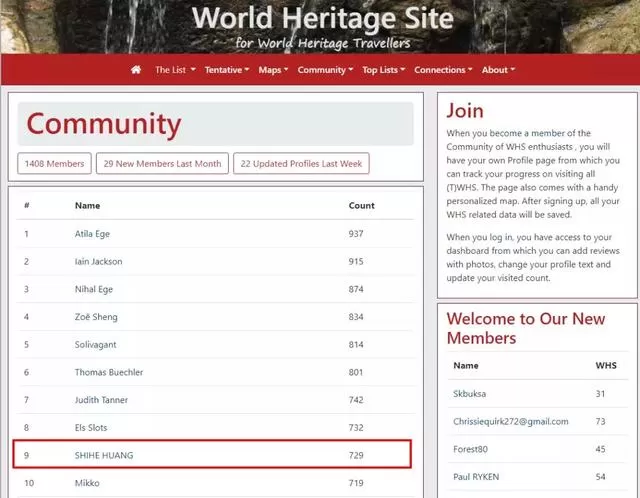Viewport: 640px width, 498px height.
Task: Click count 937 for Atila Ege
Action: [356, 234]
